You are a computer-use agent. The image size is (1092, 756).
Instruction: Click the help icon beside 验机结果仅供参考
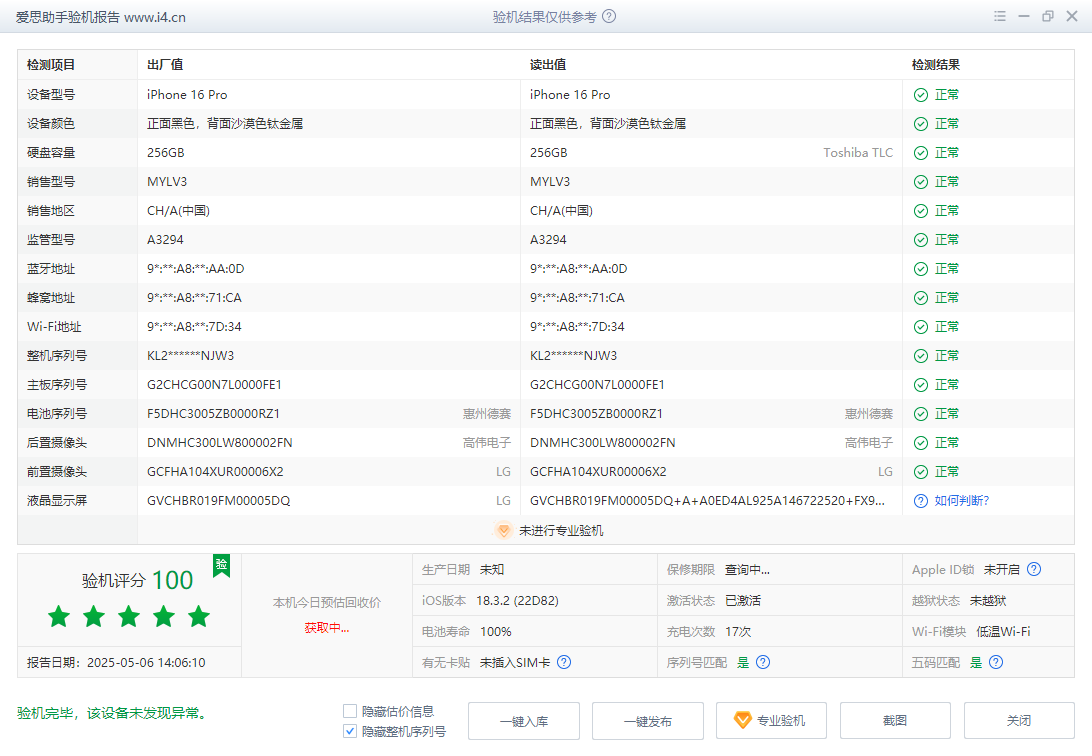tap(609, 16)
